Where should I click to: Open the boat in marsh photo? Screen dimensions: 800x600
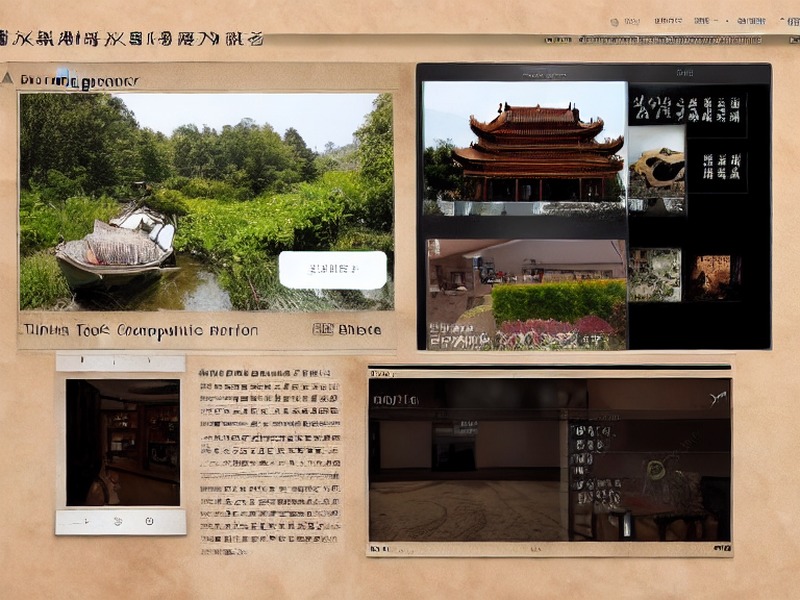(x=207, y=202)
